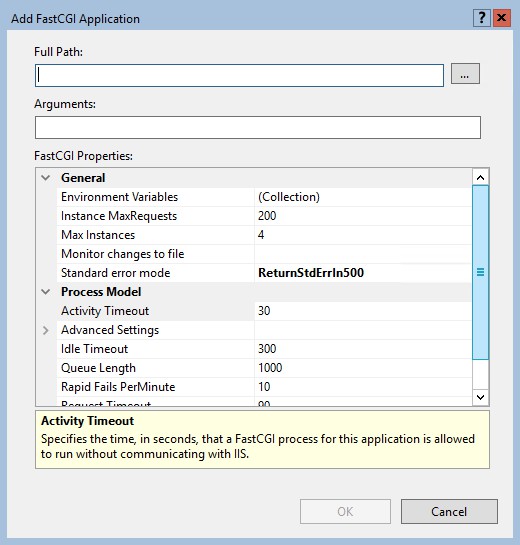Collapse the General section chevron
520x545 pixels.
coord(46,178)
